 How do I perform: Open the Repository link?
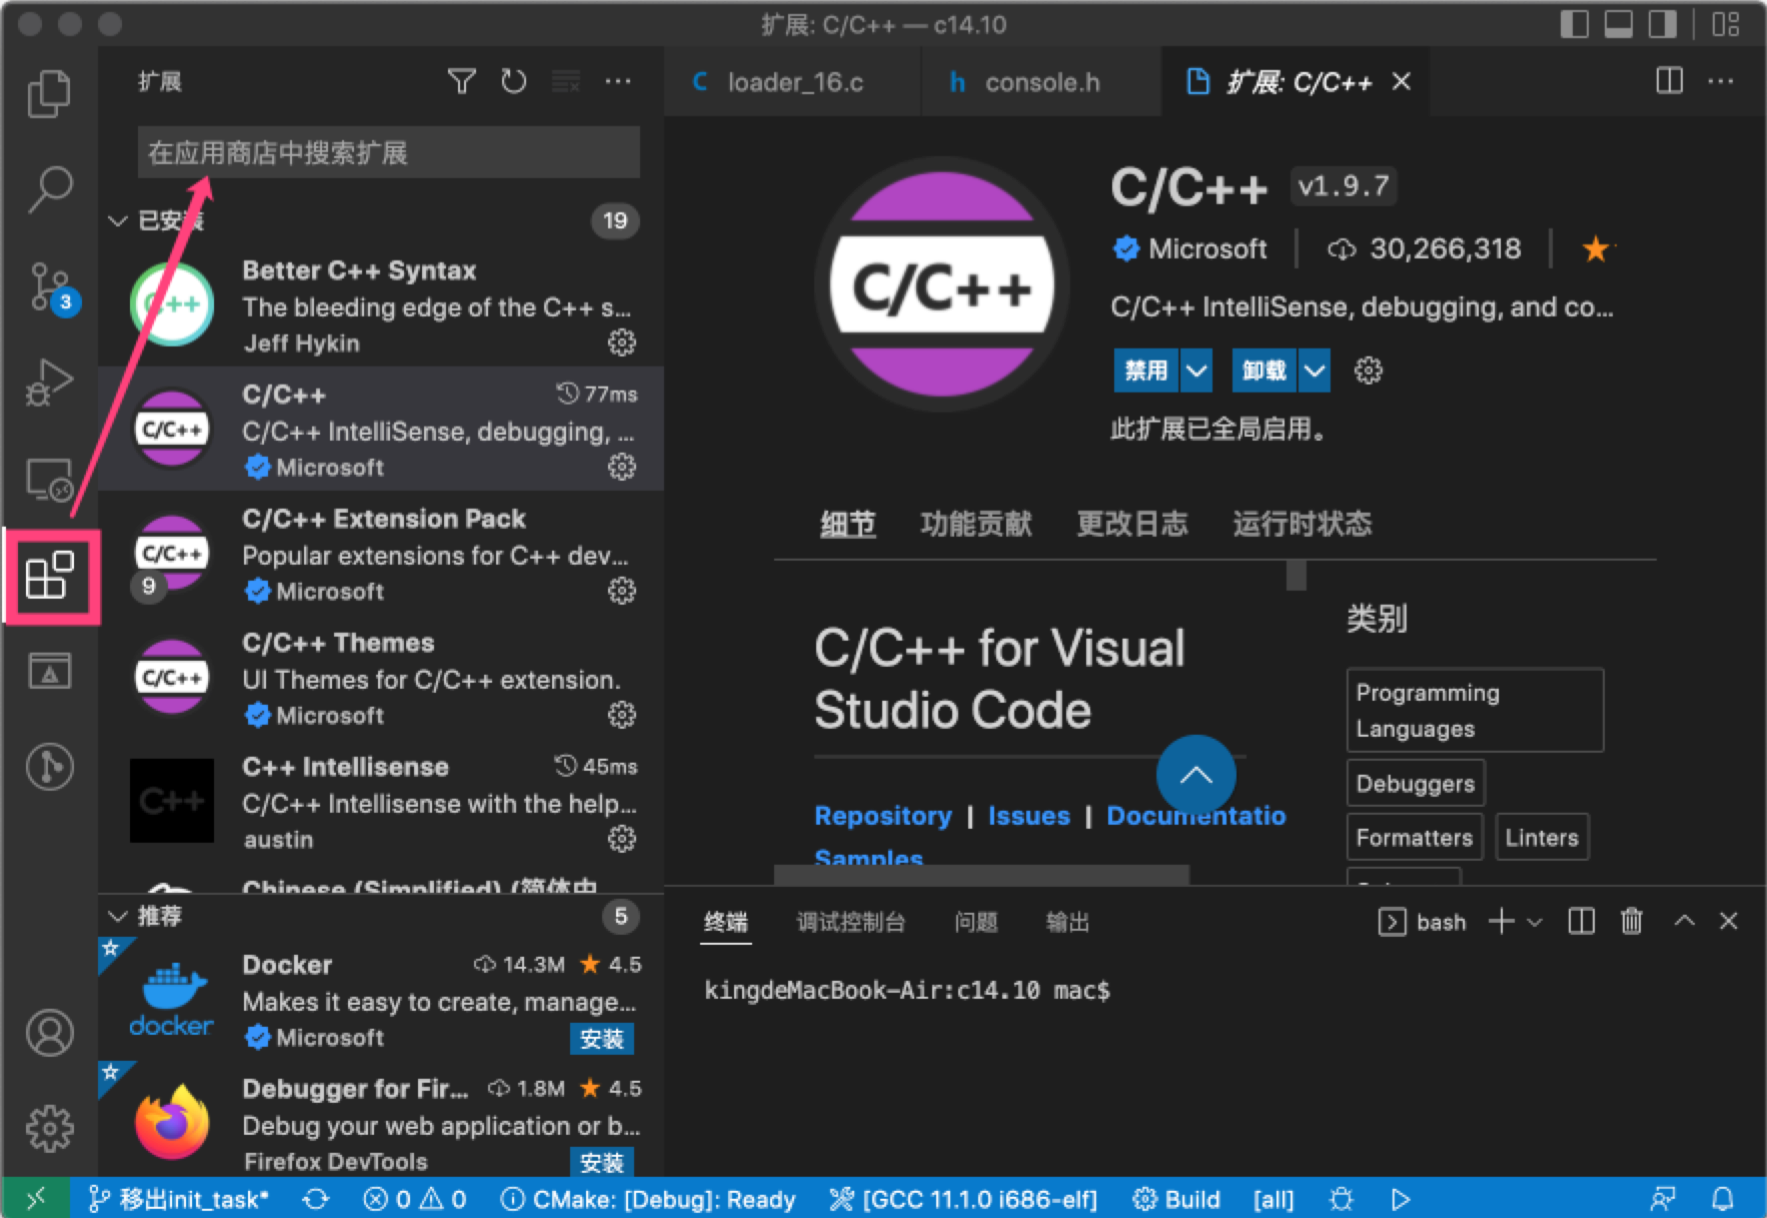pyautogui.click(x=883, y=816)
